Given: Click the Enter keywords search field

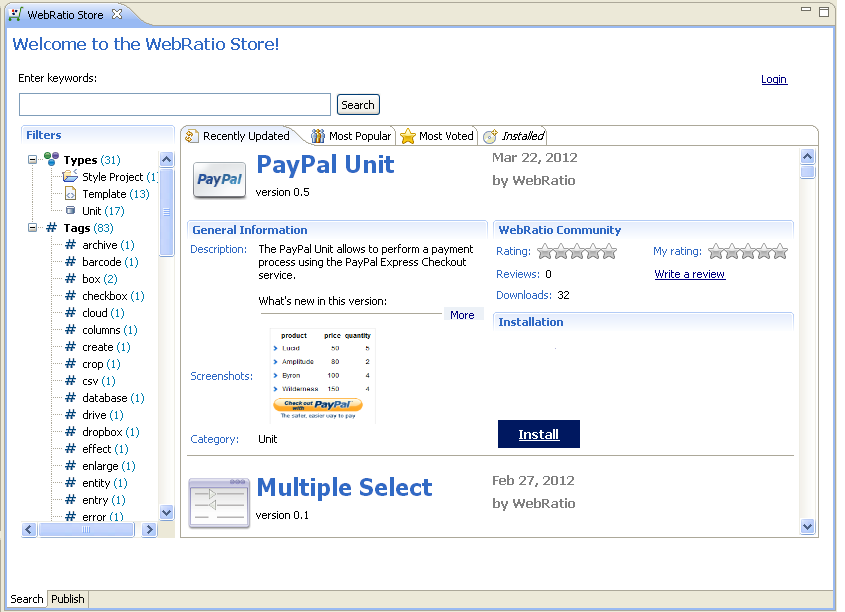Looking at the screenshot, I should tap(175, 105).
